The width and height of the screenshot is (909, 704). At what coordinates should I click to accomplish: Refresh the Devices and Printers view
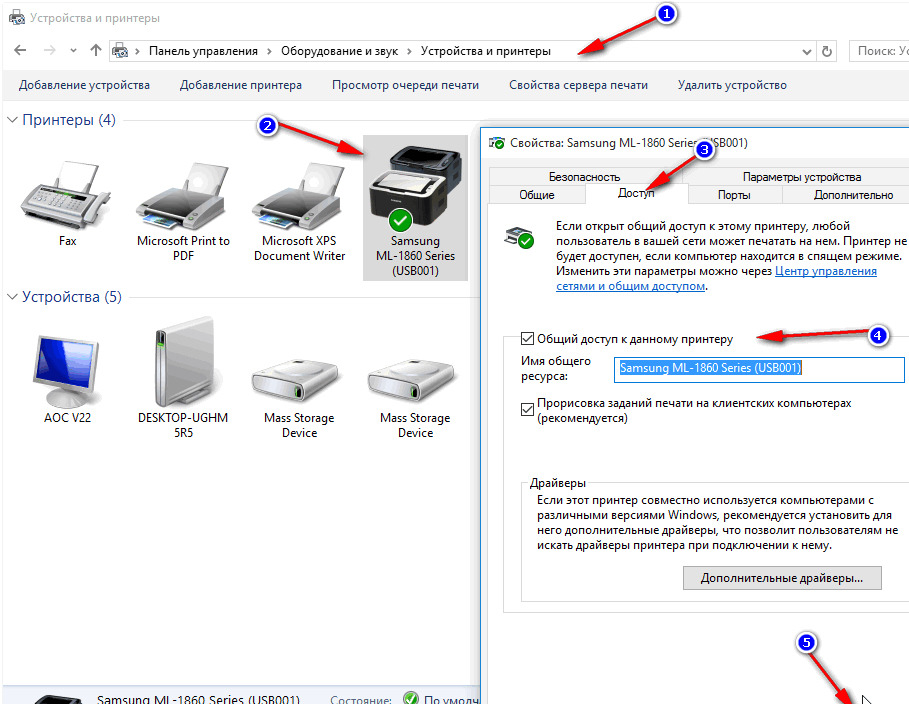click(827, 52)
